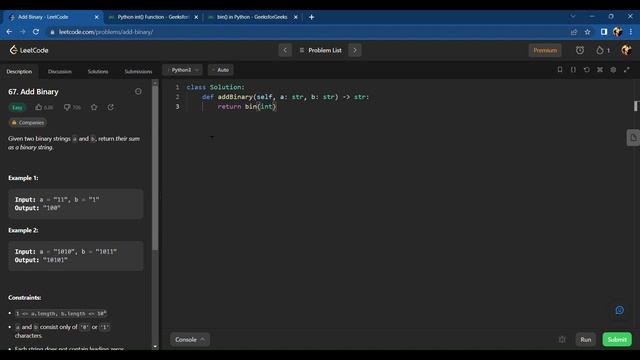Click the circle icon beside Add Binary title
Image resolution: width=640 pixels, height=360 pixels.
tap(138, 91)
